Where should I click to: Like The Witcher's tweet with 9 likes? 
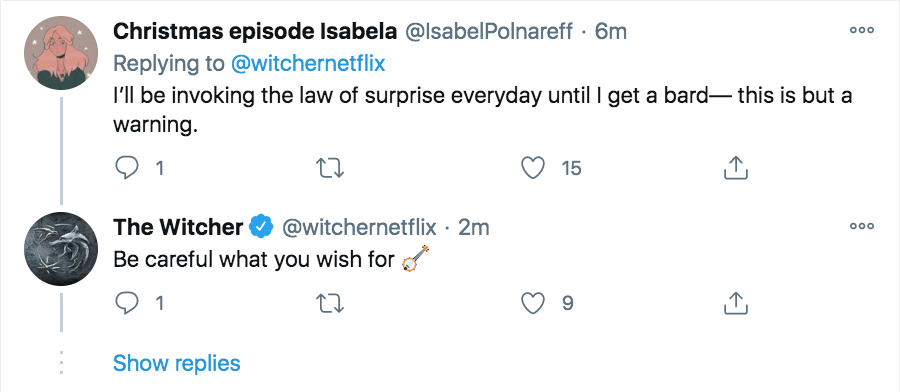click(x=533, y=303)
